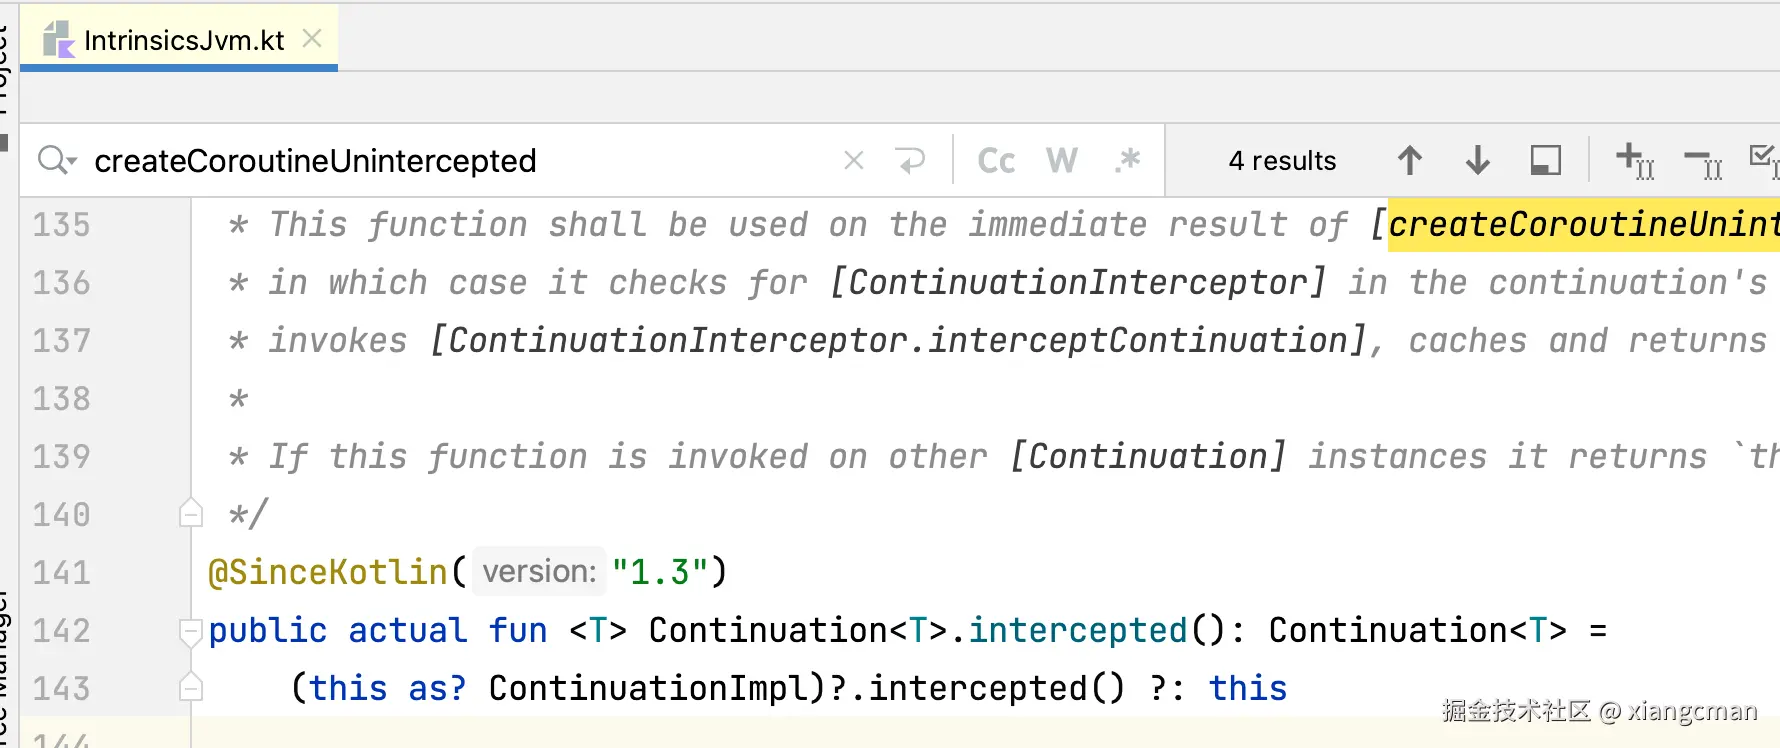Image resolution: width=1780 pixels, height=748 pixels.
Task: Click the highlighted createCoroutineUnintercepted match
Action: point(1582,225)
